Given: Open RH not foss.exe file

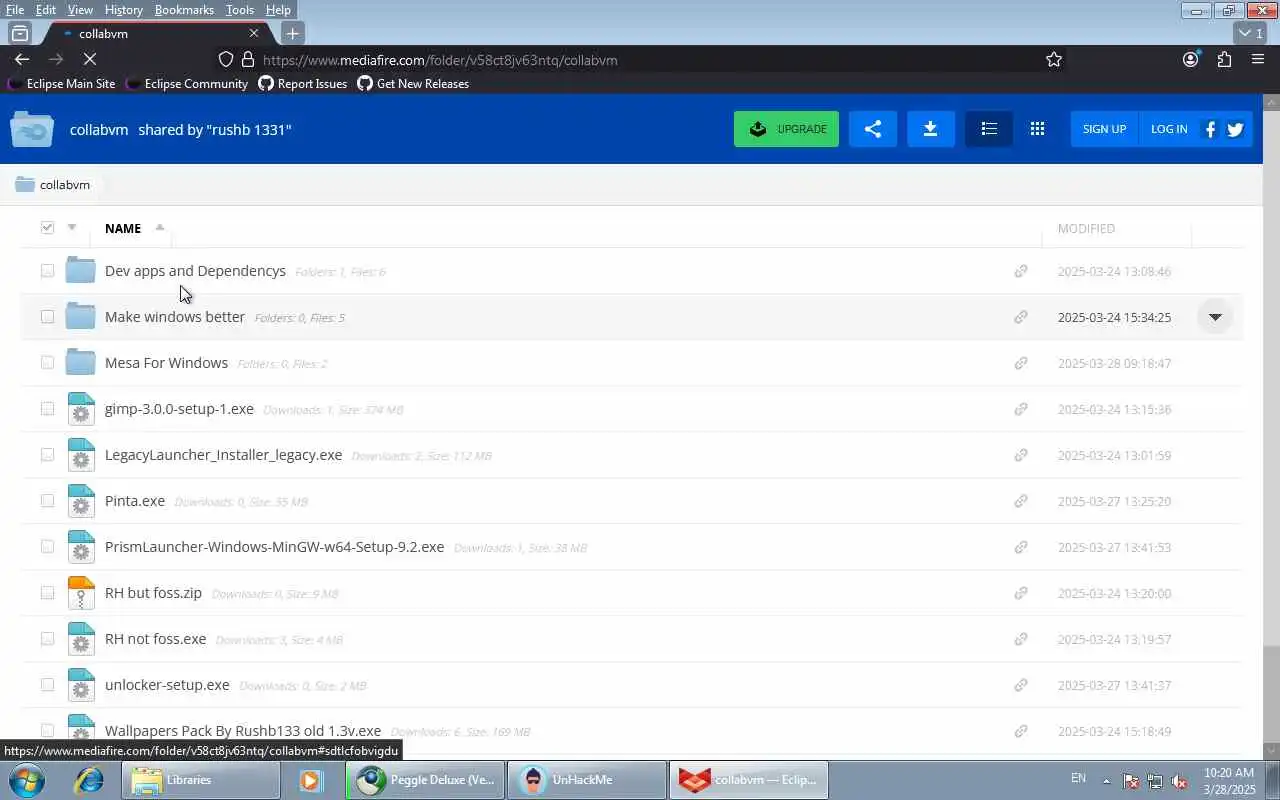Looking at the screenshot, I should pos(155,639).
